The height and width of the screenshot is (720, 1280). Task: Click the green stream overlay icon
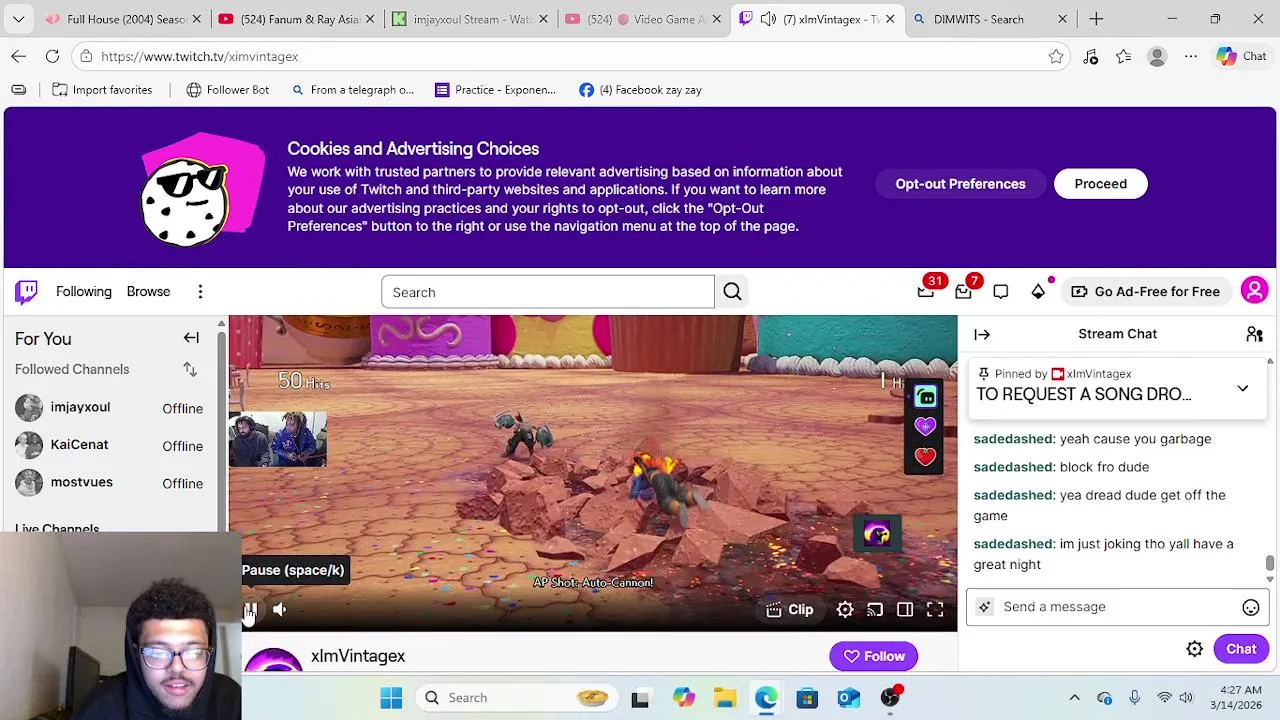click(925, 397)
